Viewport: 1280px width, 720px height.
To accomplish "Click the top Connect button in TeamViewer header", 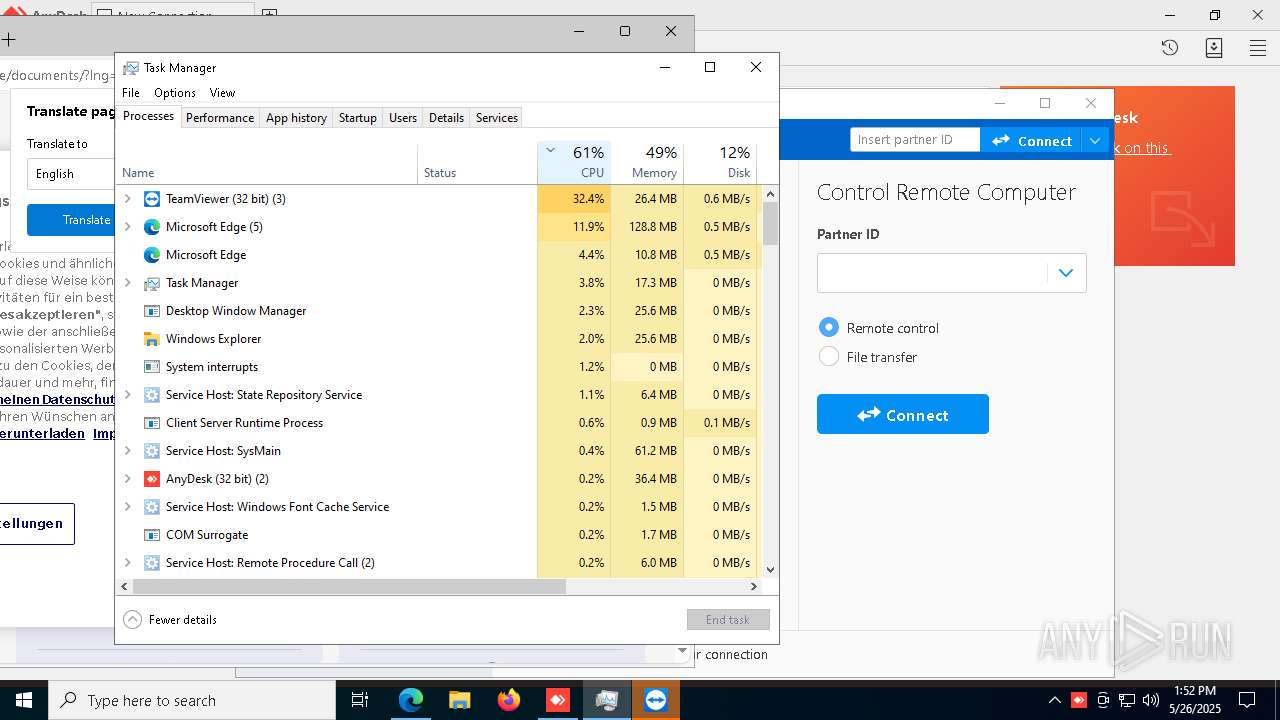I will [x=1032, y=141].
